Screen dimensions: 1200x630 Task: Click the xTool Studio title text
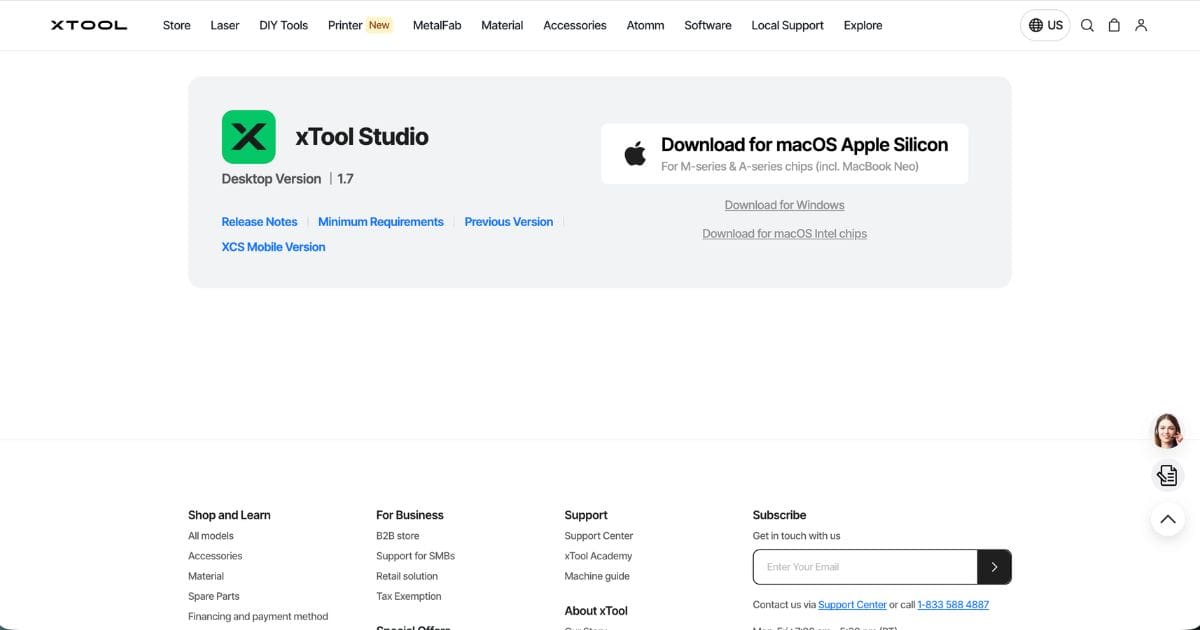[362, 137]
